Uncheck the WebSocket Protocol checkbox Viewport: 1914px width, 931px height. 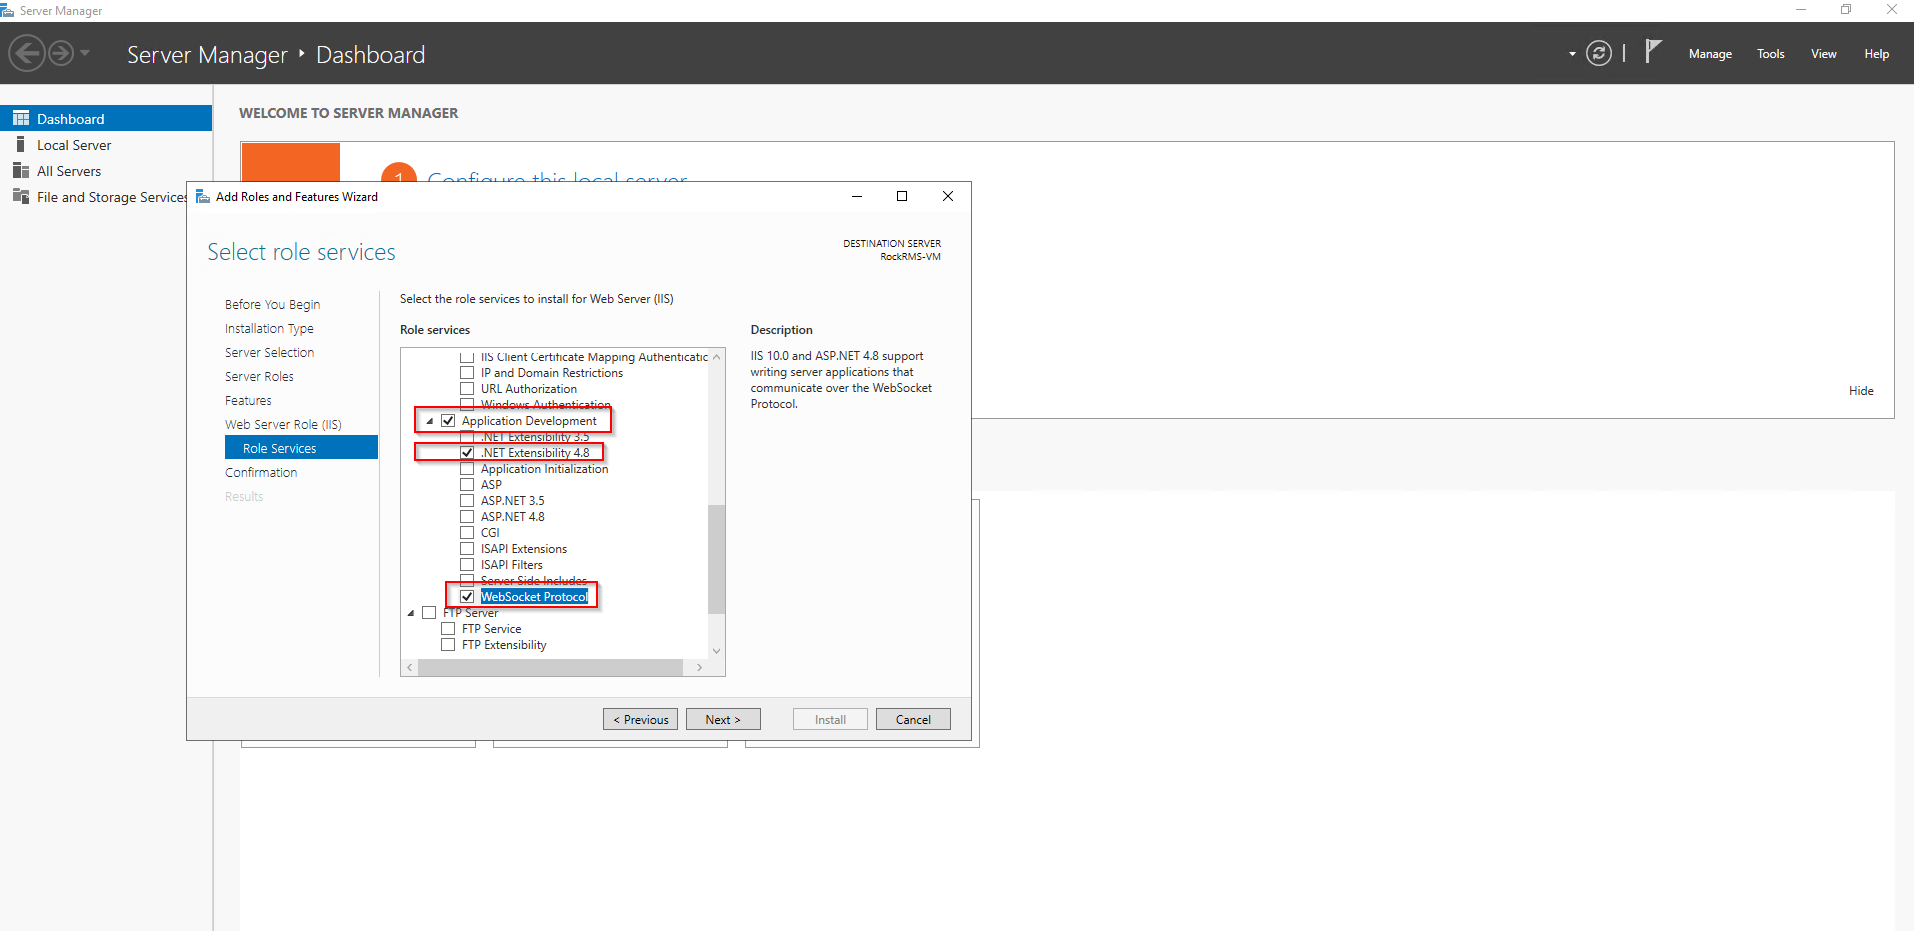pyautogui.click(x=467, y=597)
